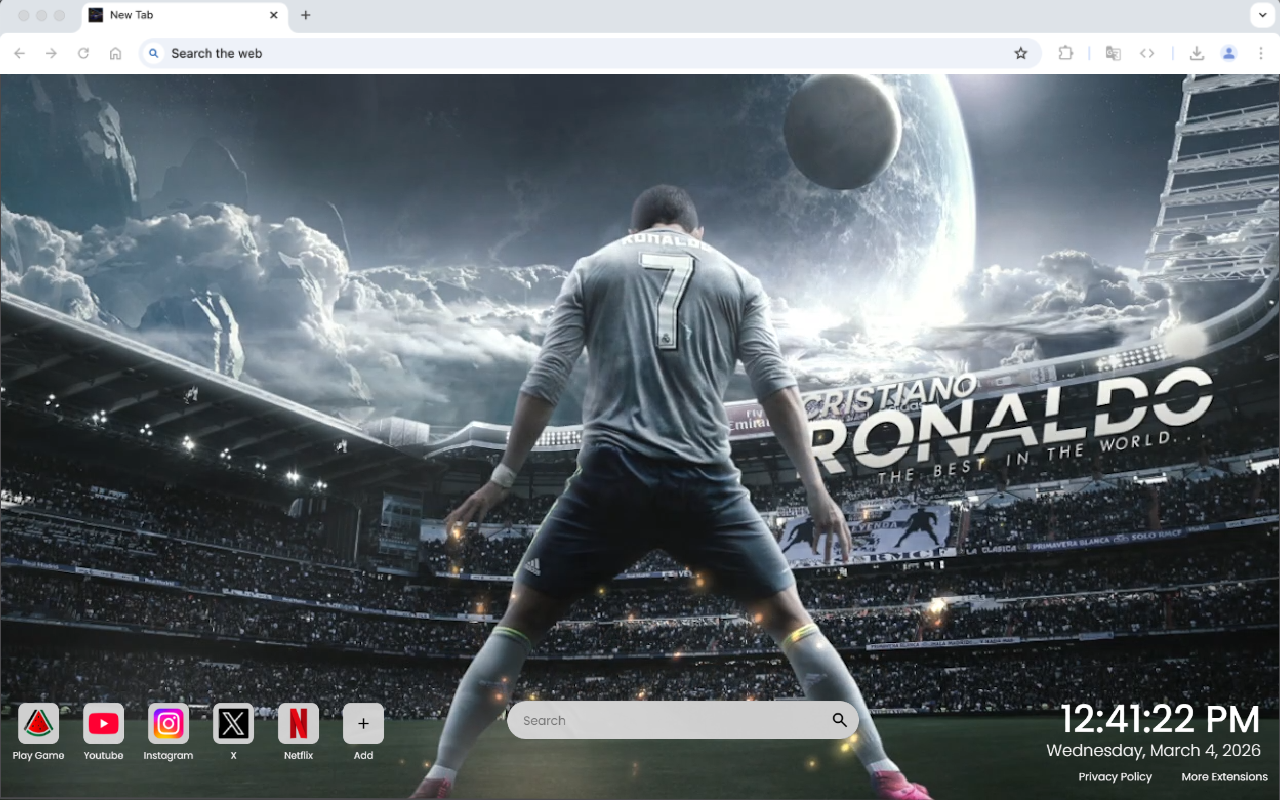Open the Privacy Policy link
Viewport: 1280px width, 800px height.
(x=1115, y=777)
